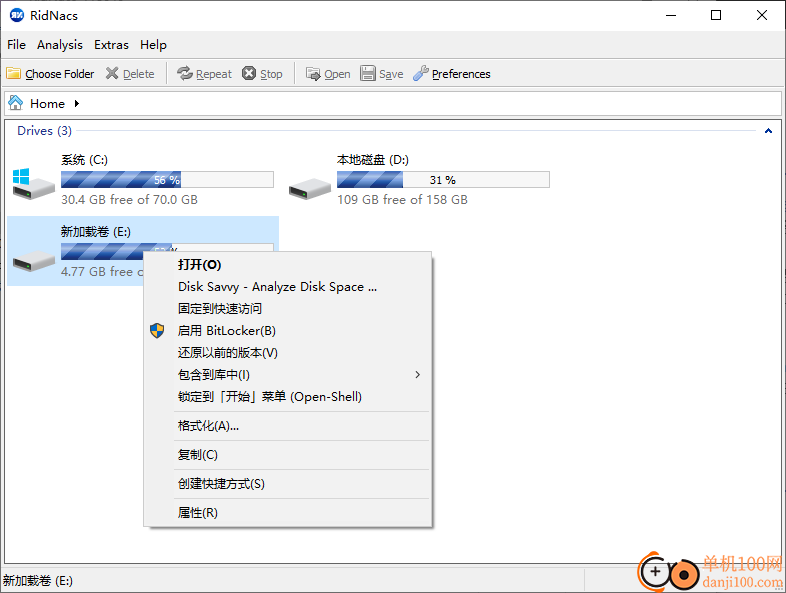Click the Save floppy disk icon
This screenshot has height=593, width=786.
tap(367, 74)
